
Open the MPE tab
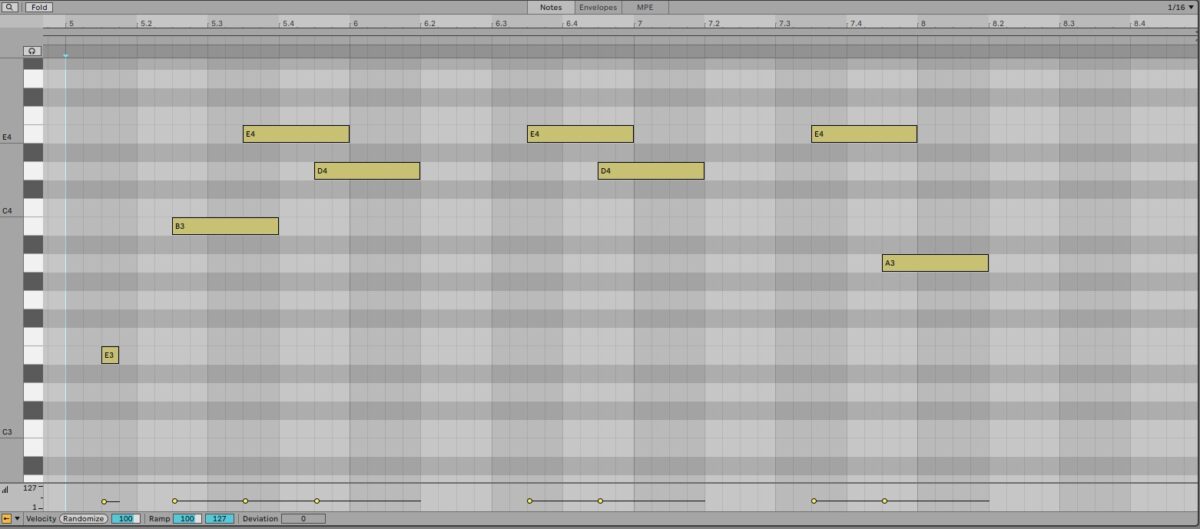click(x=645, y=7)
